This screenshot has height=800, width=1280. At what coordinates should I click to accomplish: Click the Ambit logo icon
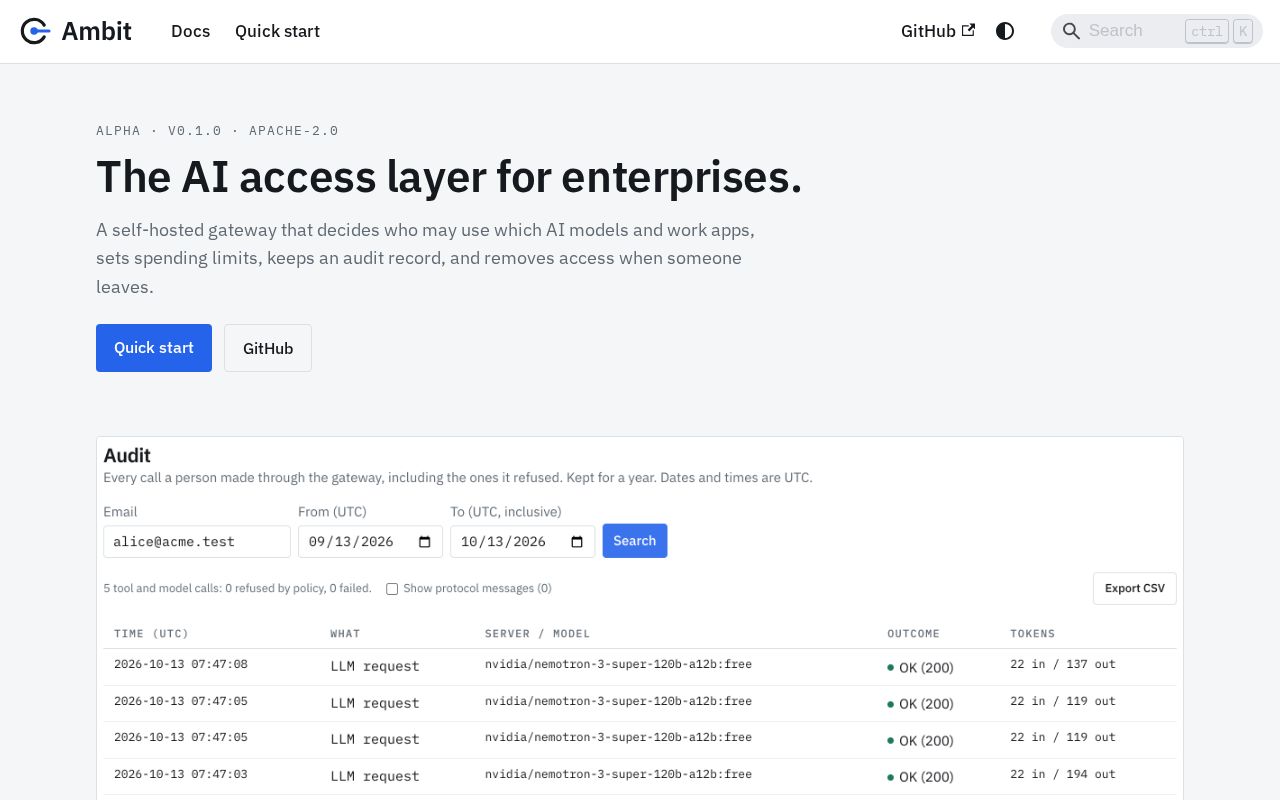click(x=35, y=31)
